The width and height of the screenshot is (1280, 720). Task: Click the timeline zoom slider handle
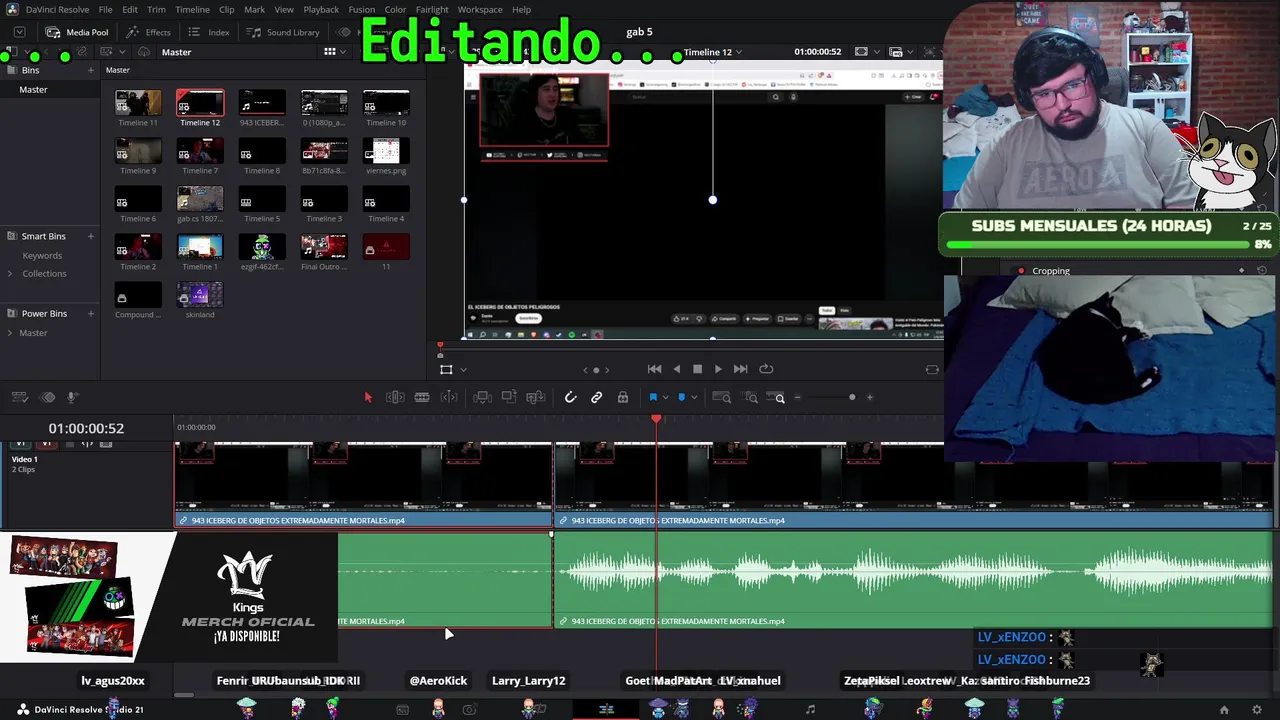pos(852,398)
